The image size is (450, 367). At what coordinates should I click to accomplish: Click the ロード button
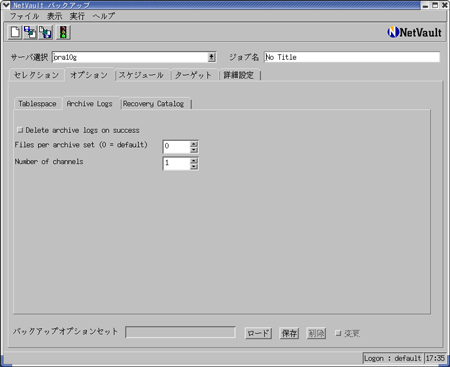pyautogui.click(x=258, y=333)
